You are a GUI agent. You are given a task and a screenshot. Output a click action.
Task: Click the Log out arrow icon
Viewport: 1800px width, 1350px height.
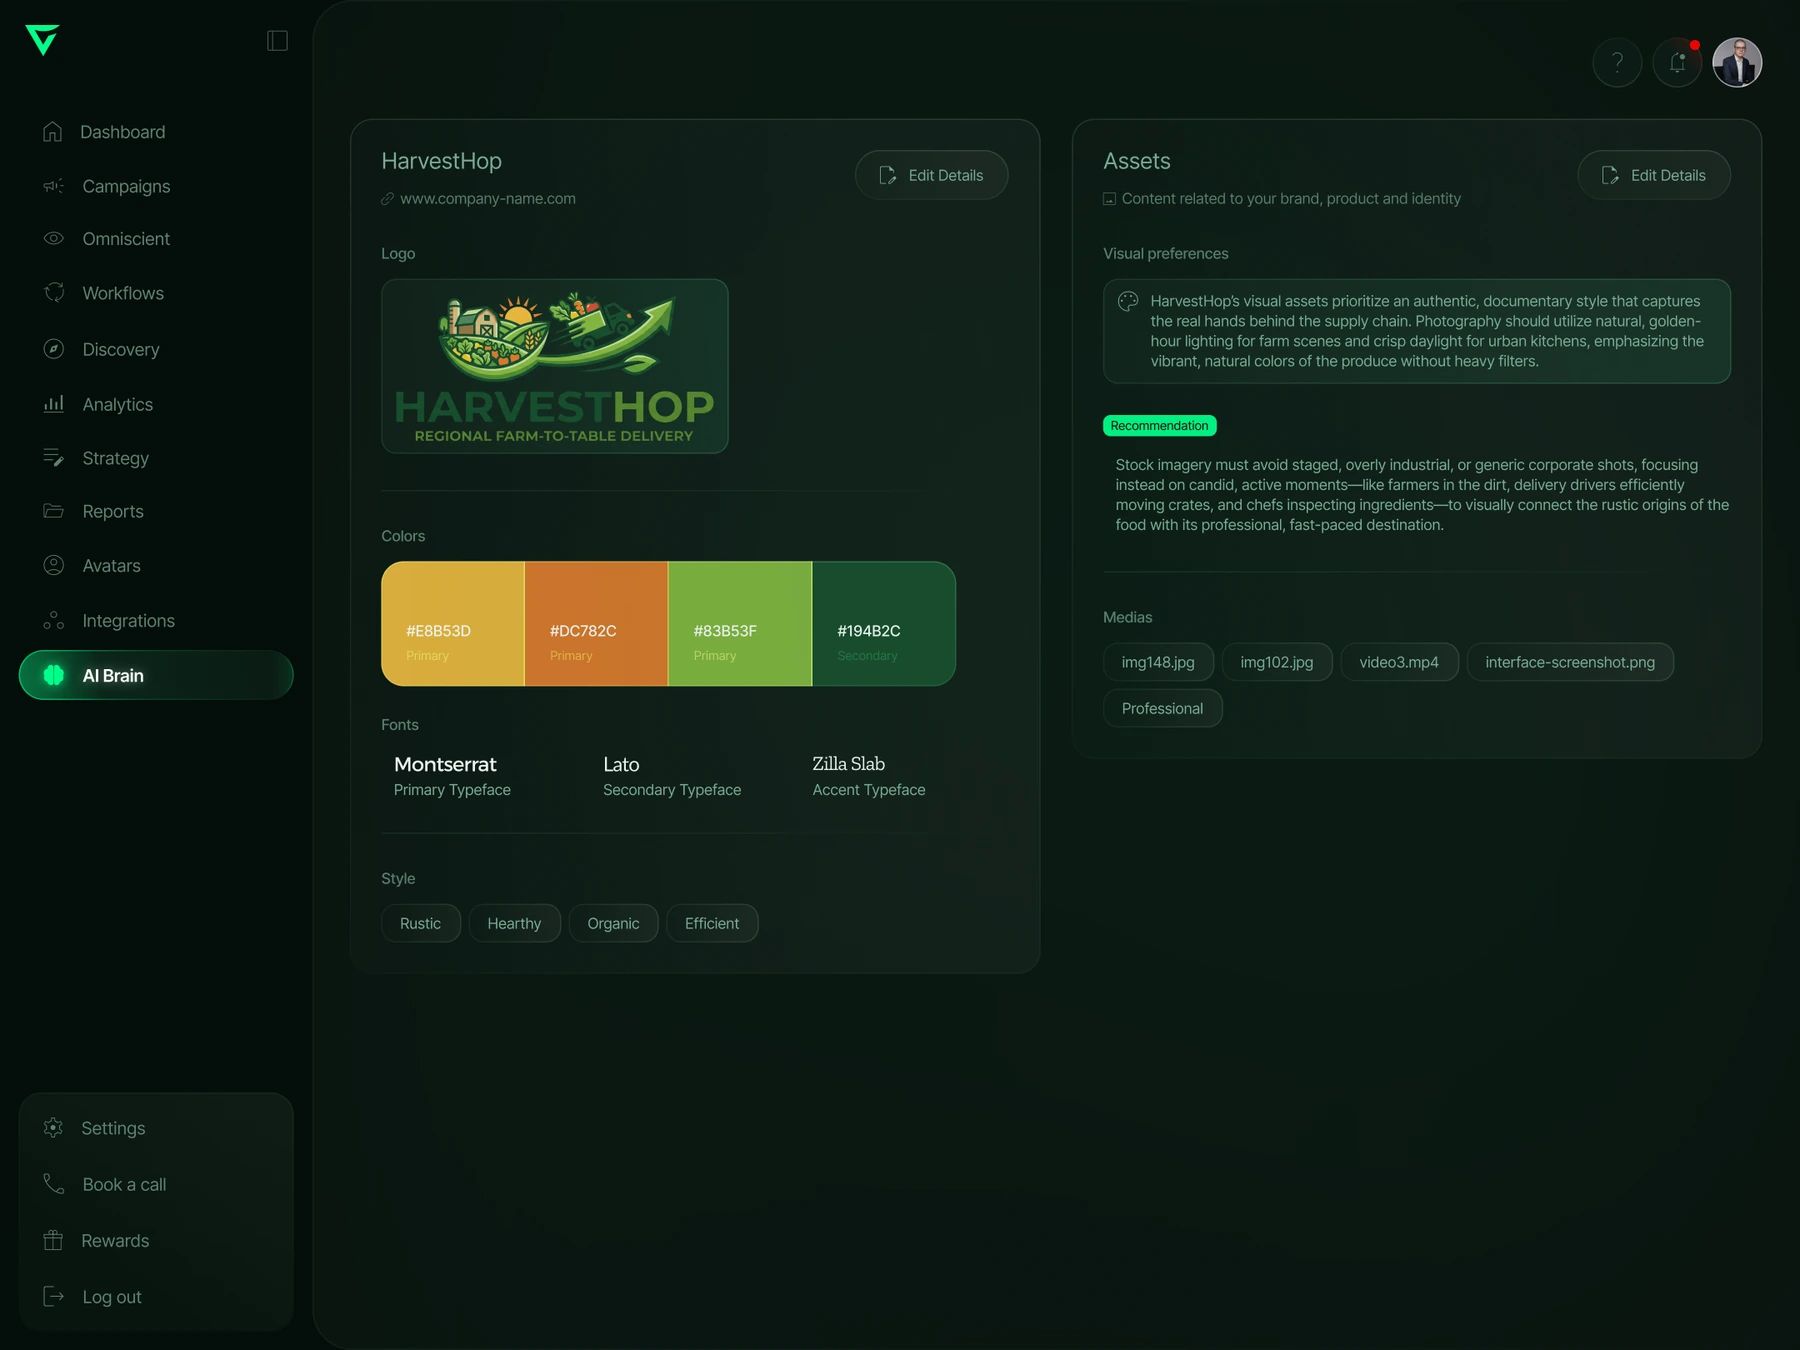[x=53, y=1297]
